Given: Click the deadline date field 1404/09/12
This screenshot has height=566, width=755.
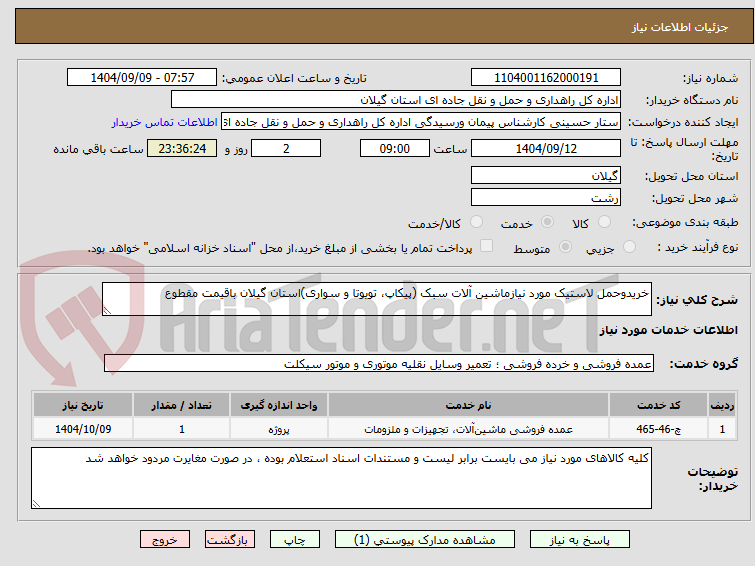Looking at the screenshot, I should pos(546,148).
